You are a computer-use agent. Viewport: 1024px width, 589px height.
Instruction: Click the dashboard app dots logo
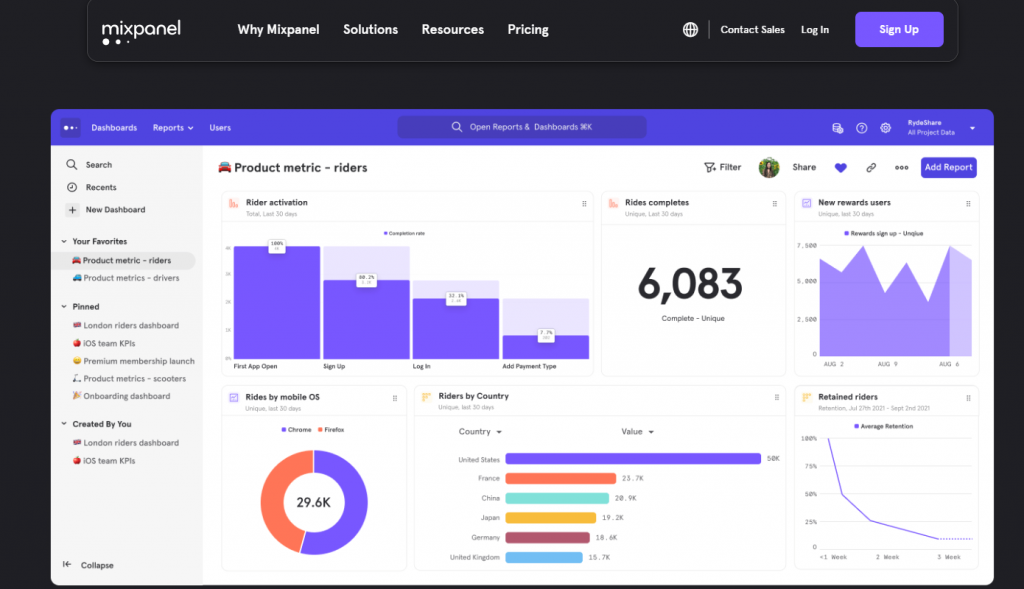[71, 127]
